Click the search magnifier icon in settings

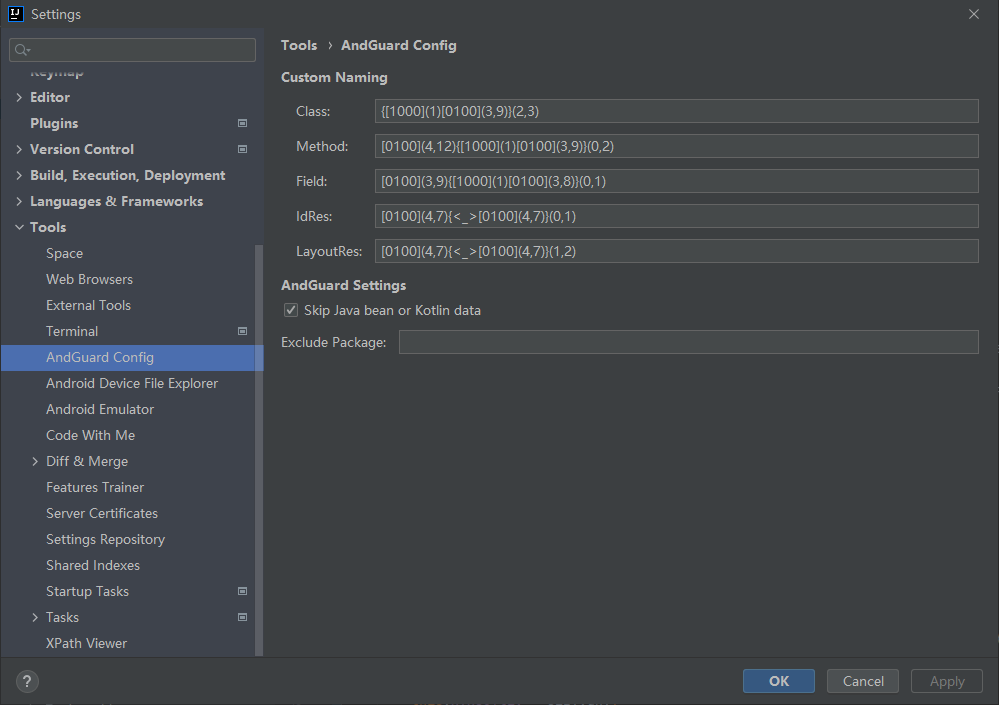tap(22, 50)
